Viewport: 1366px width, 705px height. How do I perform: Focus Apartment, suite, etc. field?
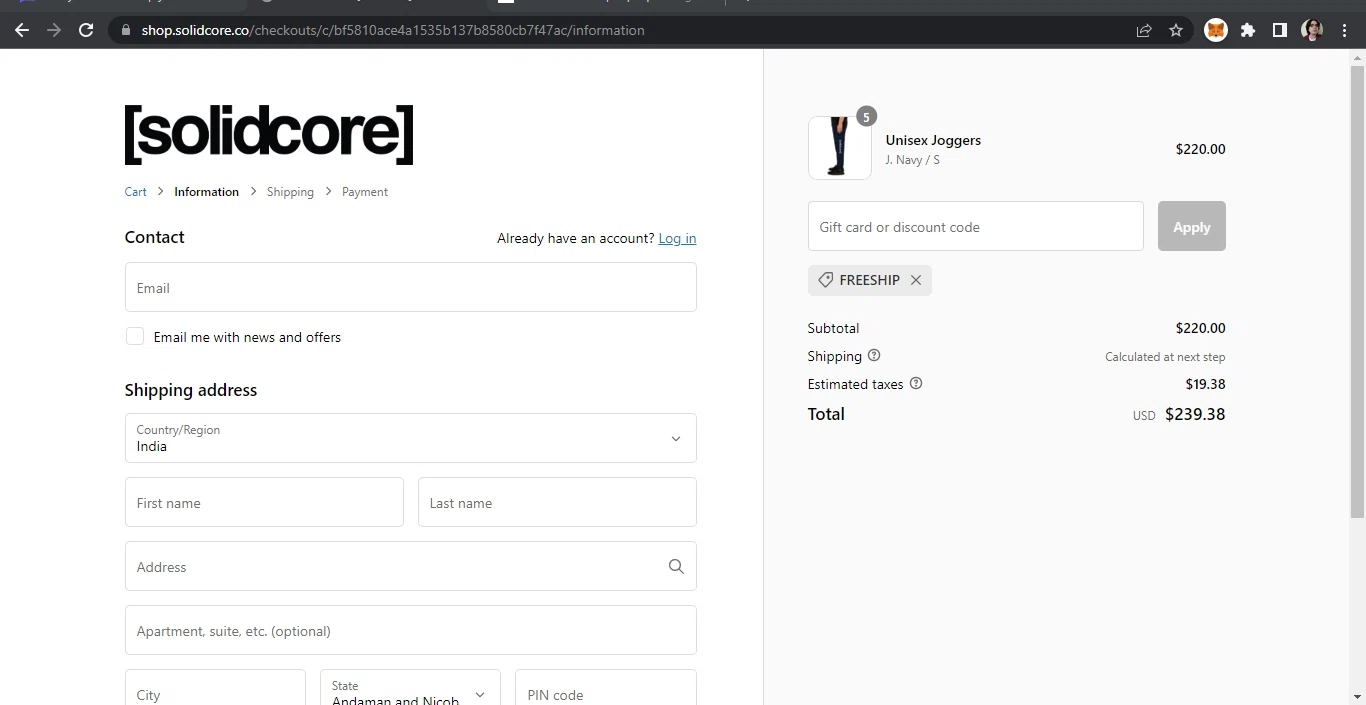(410, 630)
